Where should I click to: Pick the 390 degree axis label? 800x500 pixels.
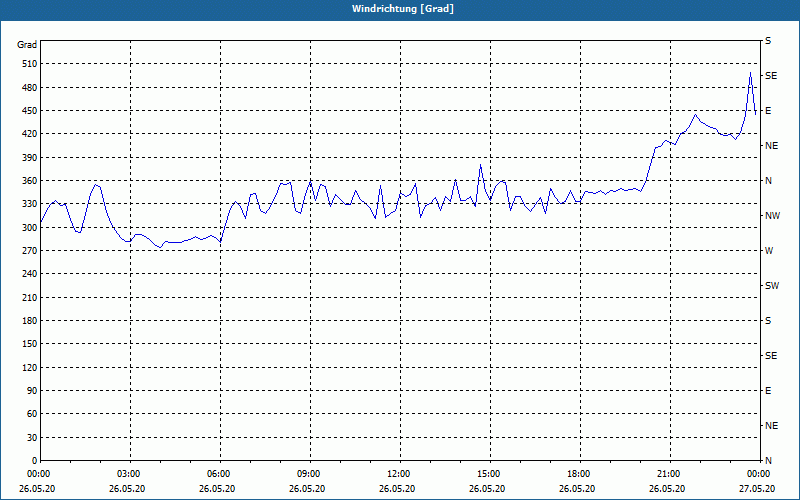[30, 157]
